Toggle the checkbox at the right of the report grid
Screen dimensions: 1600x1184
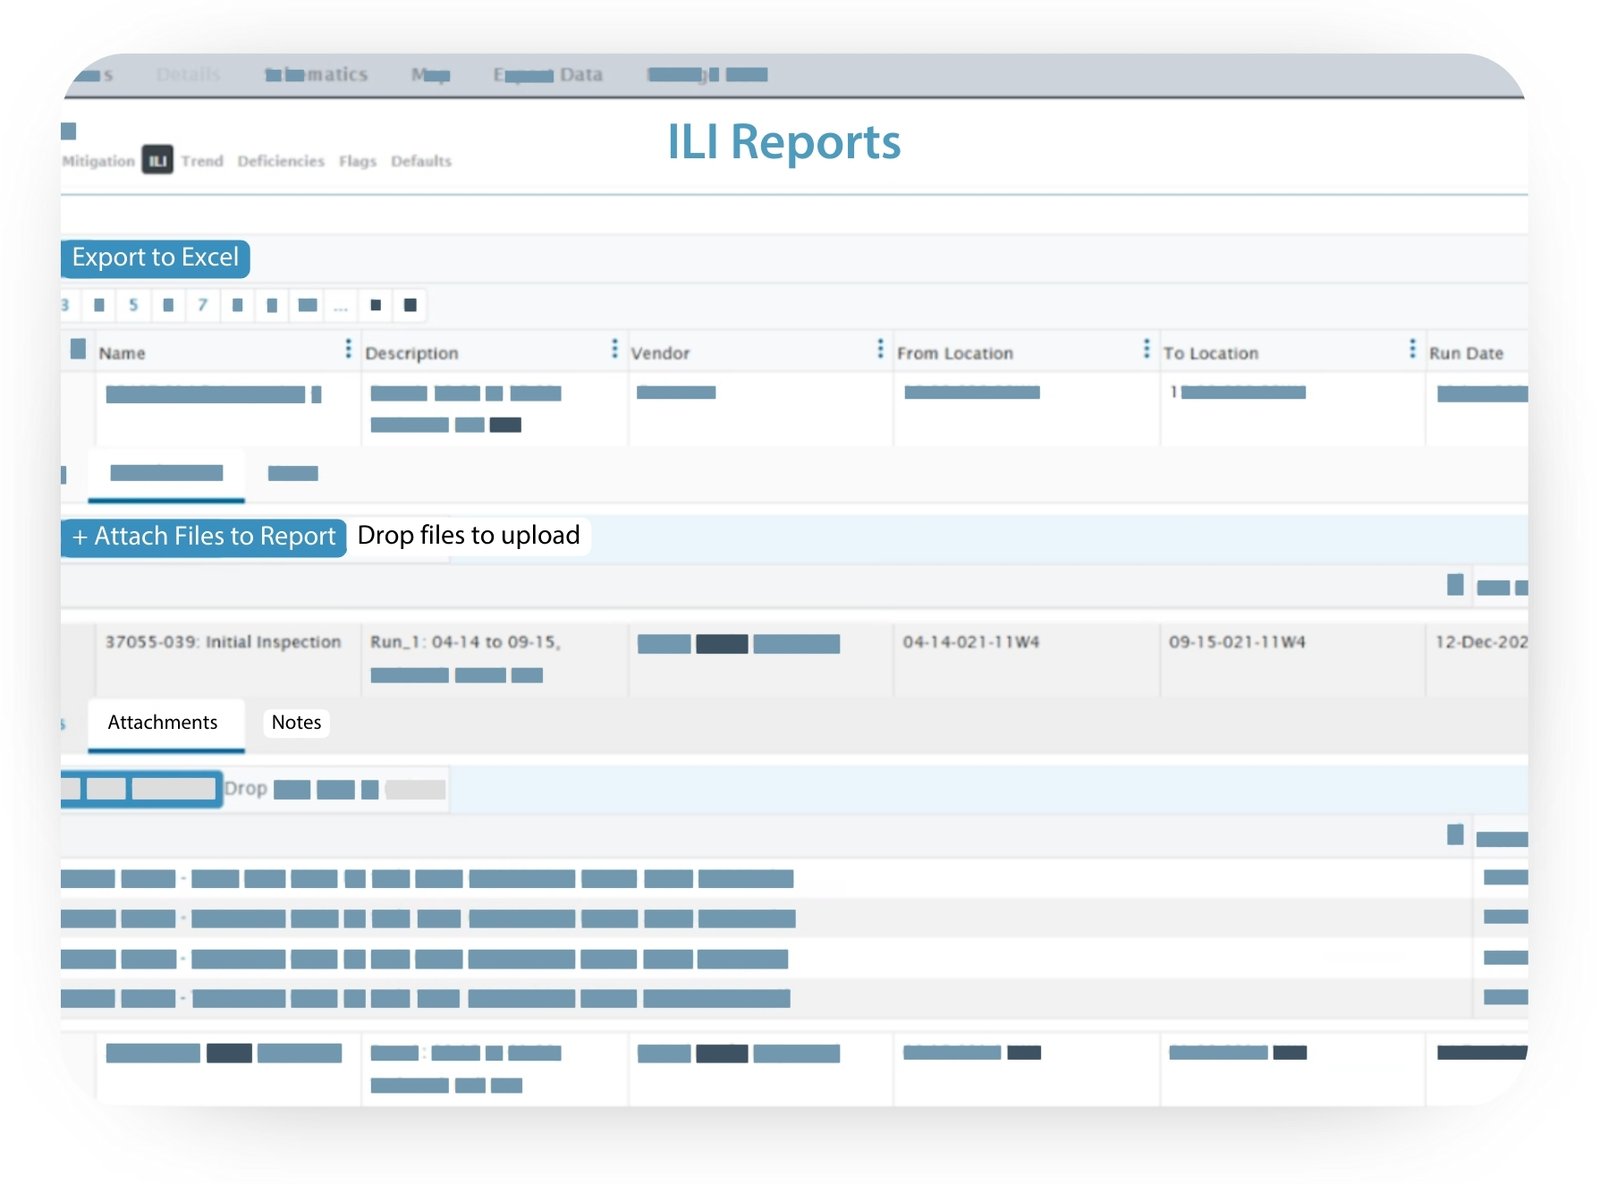pyautogui.click(x=1457, y=586)
